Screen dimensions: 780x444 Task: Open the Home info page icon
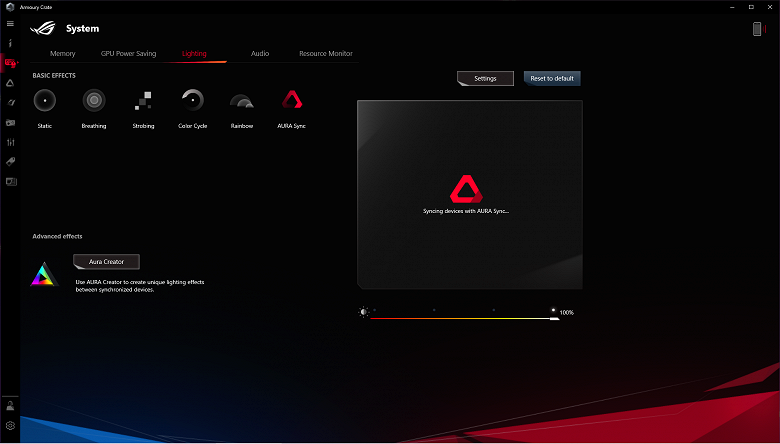(x=10, y=43)
